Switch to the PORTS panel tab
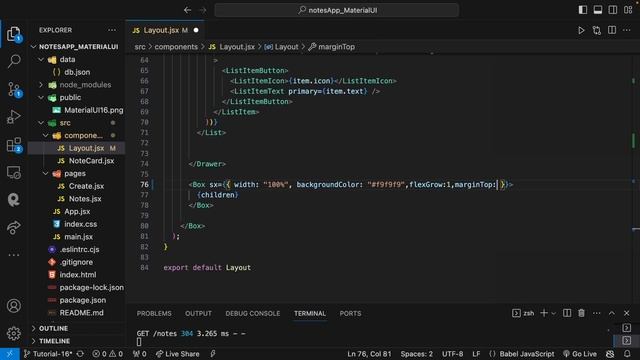 [x=350, y=313]
